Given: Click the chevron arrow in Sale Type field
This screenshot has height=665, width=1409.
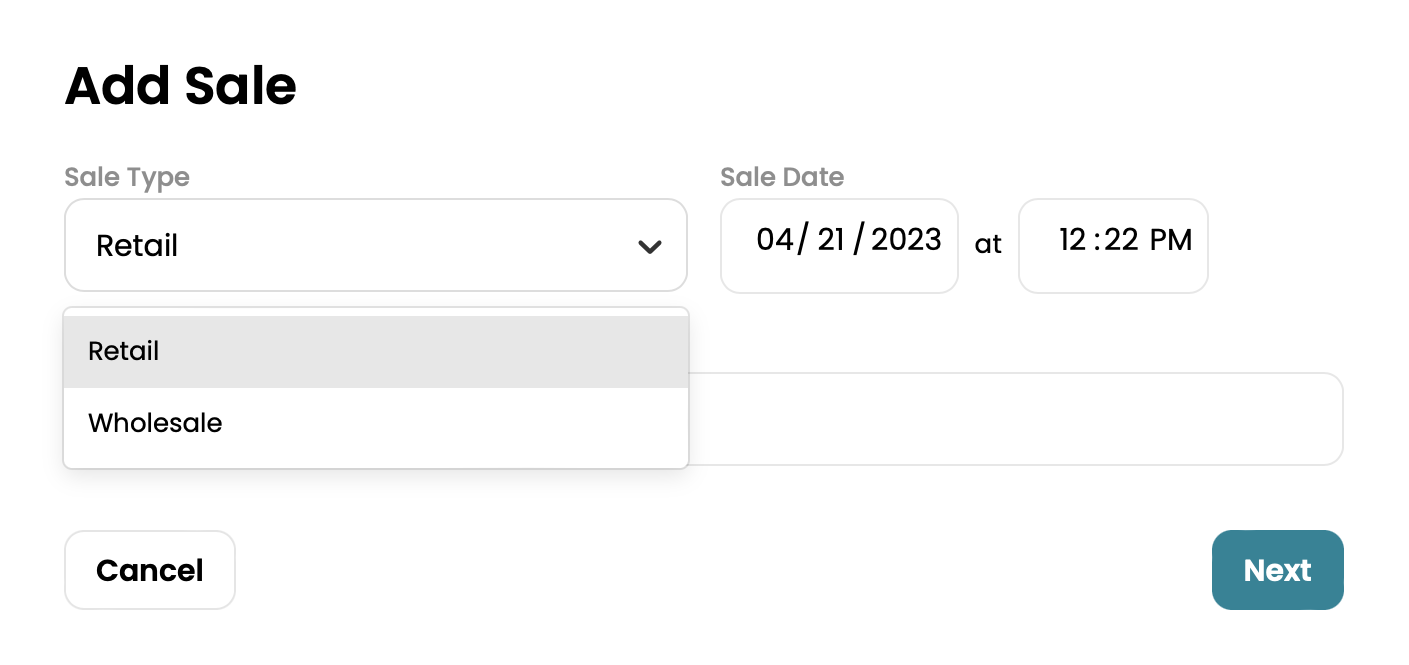Looking at the screenshot, I should click(x=650, y=246).
